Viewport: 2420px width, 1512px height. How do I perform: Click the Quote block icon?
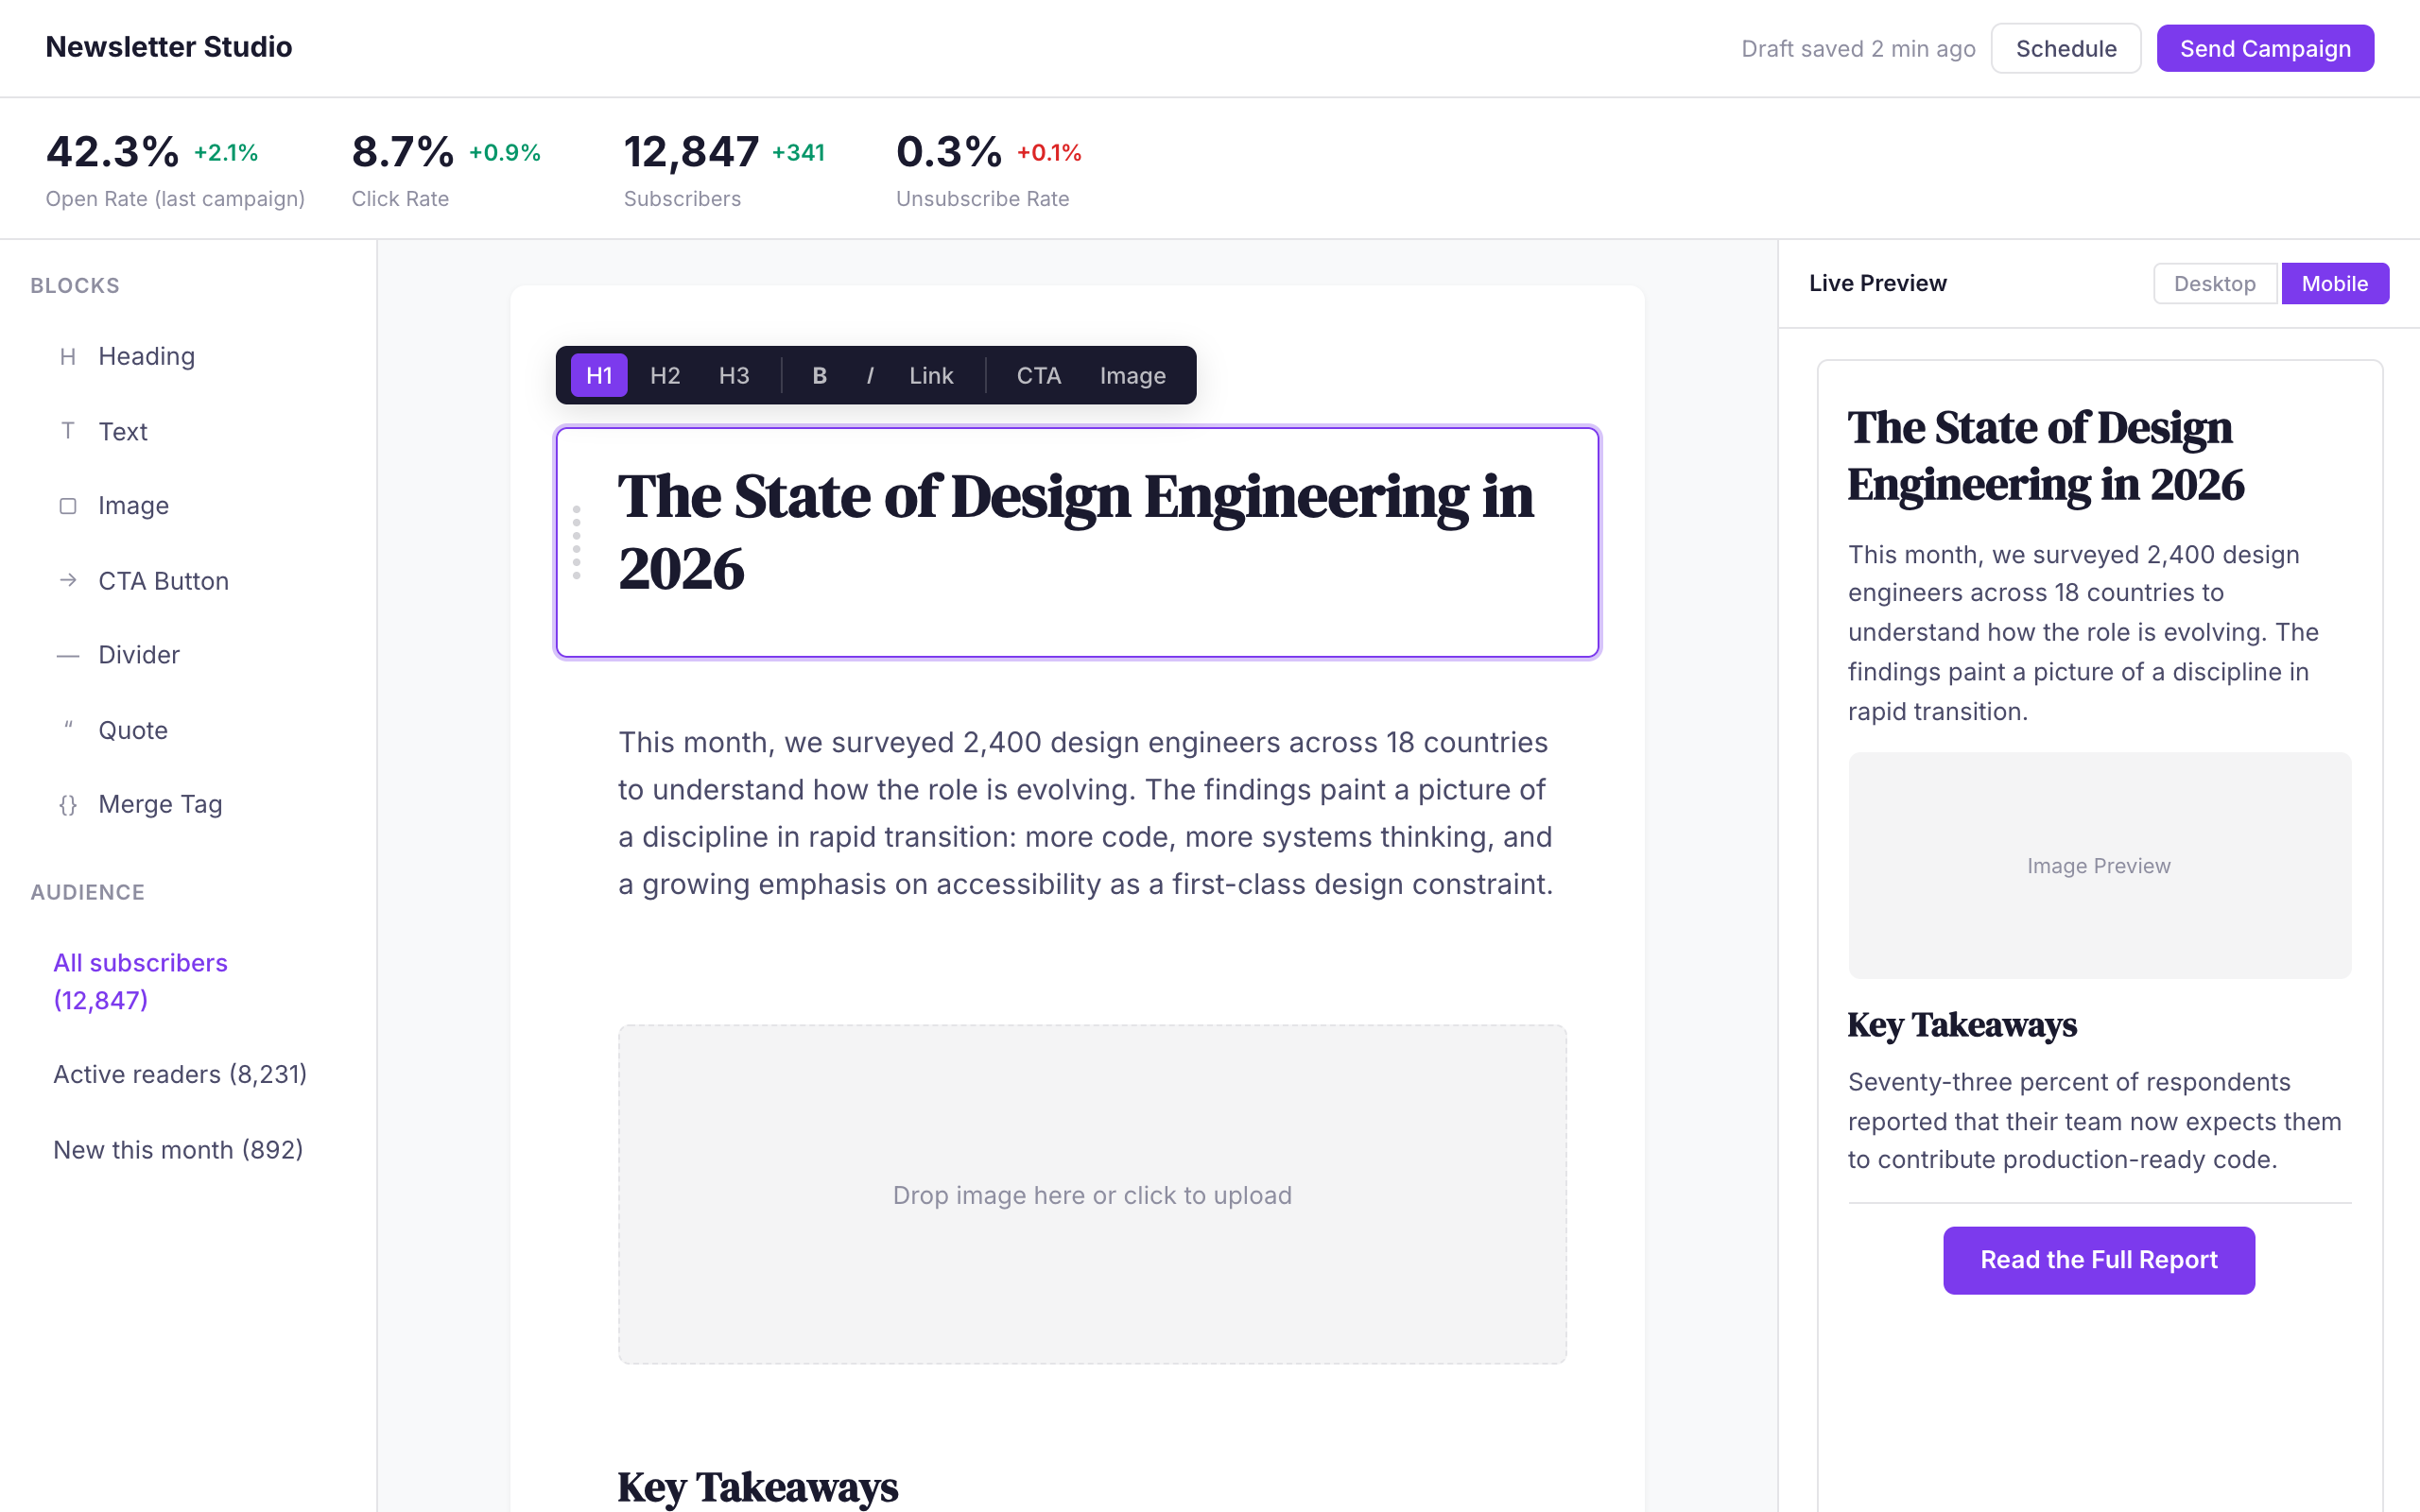pos(68,727)
